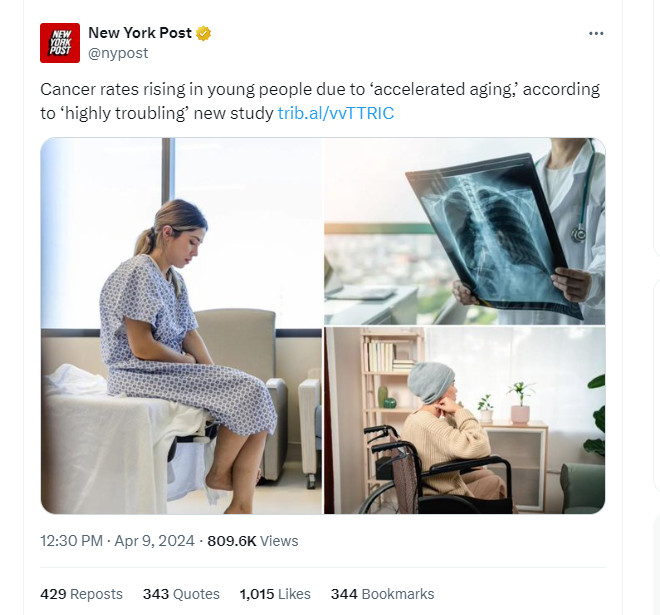Click the word 'Views' label

pyautogui.click(x=279, y=541)
